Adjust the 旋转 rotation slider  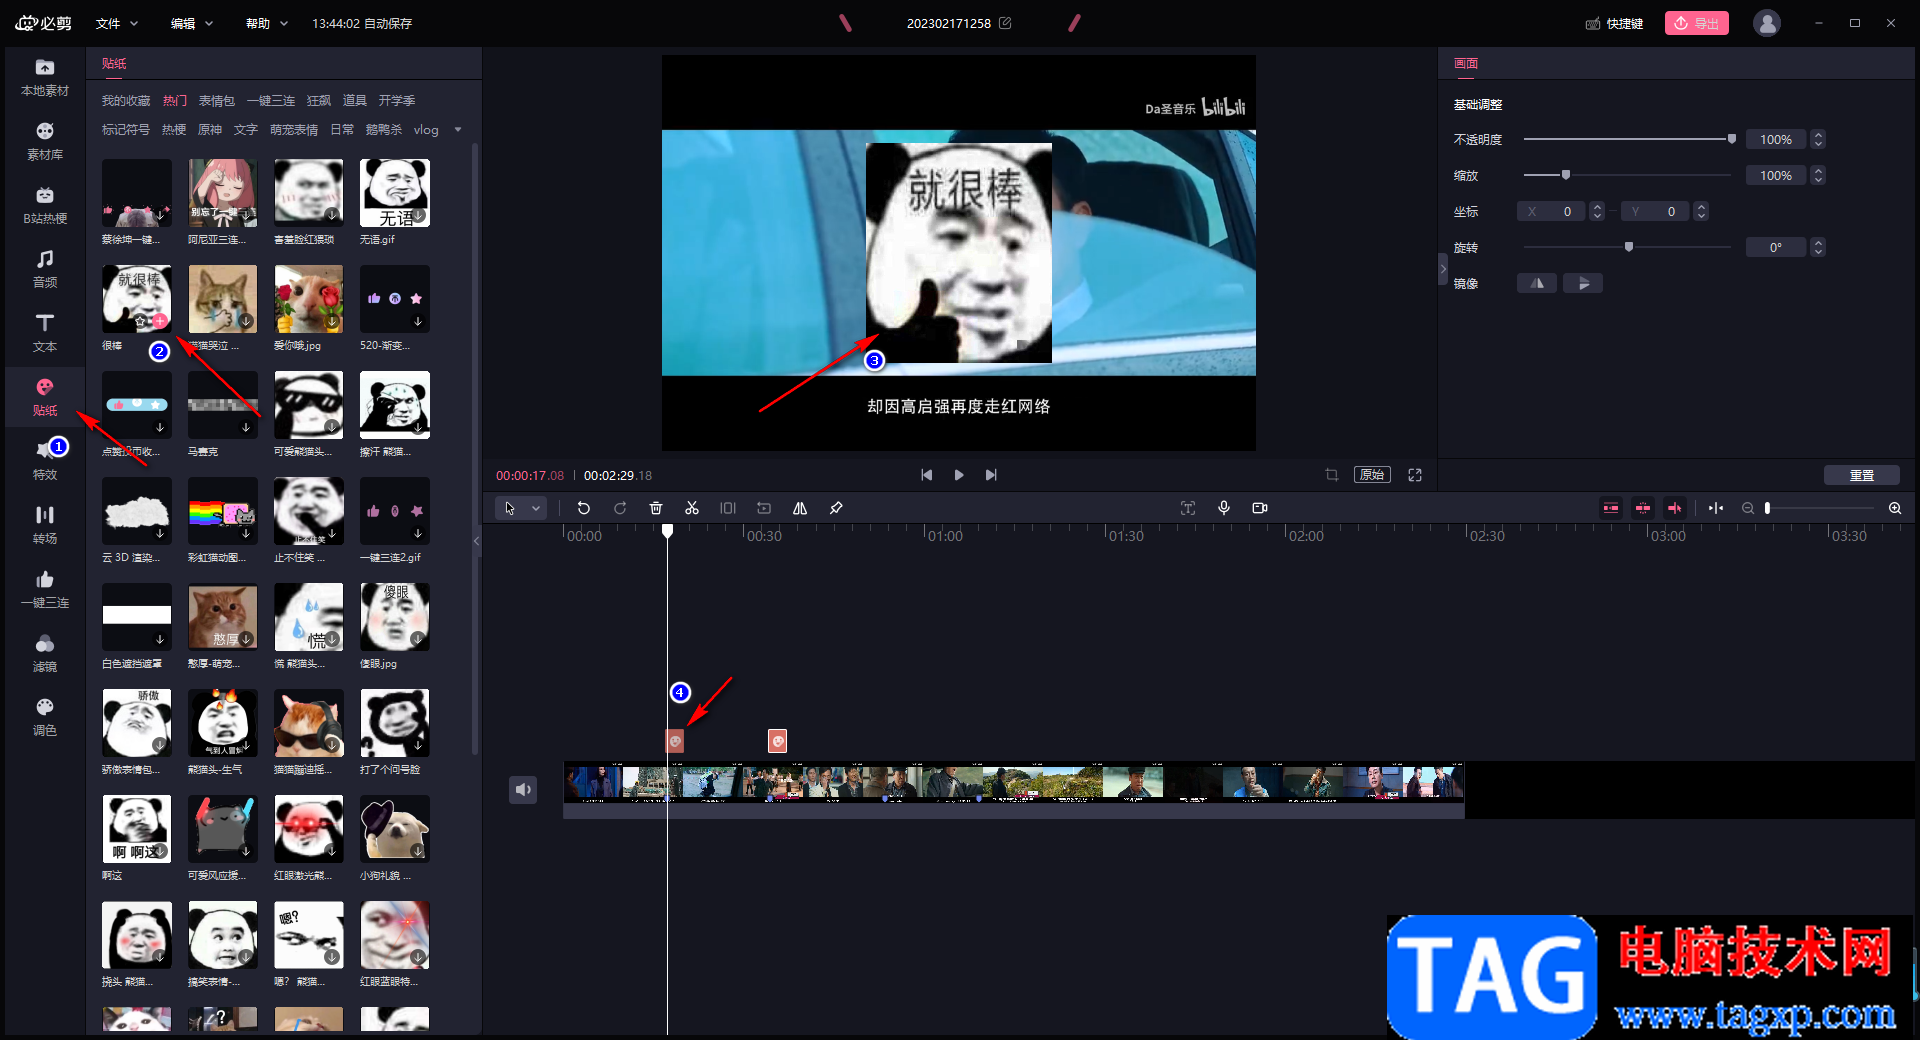[x=1628, y=247]
